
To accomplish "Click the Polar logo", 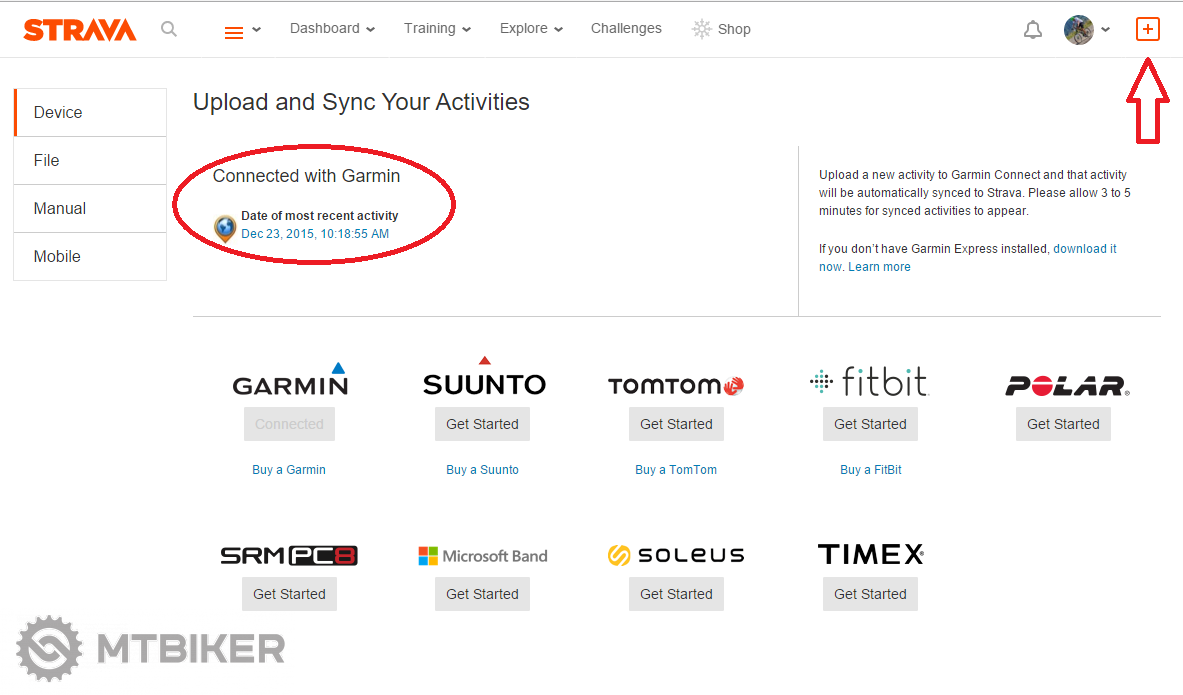I will (1067, 386).
